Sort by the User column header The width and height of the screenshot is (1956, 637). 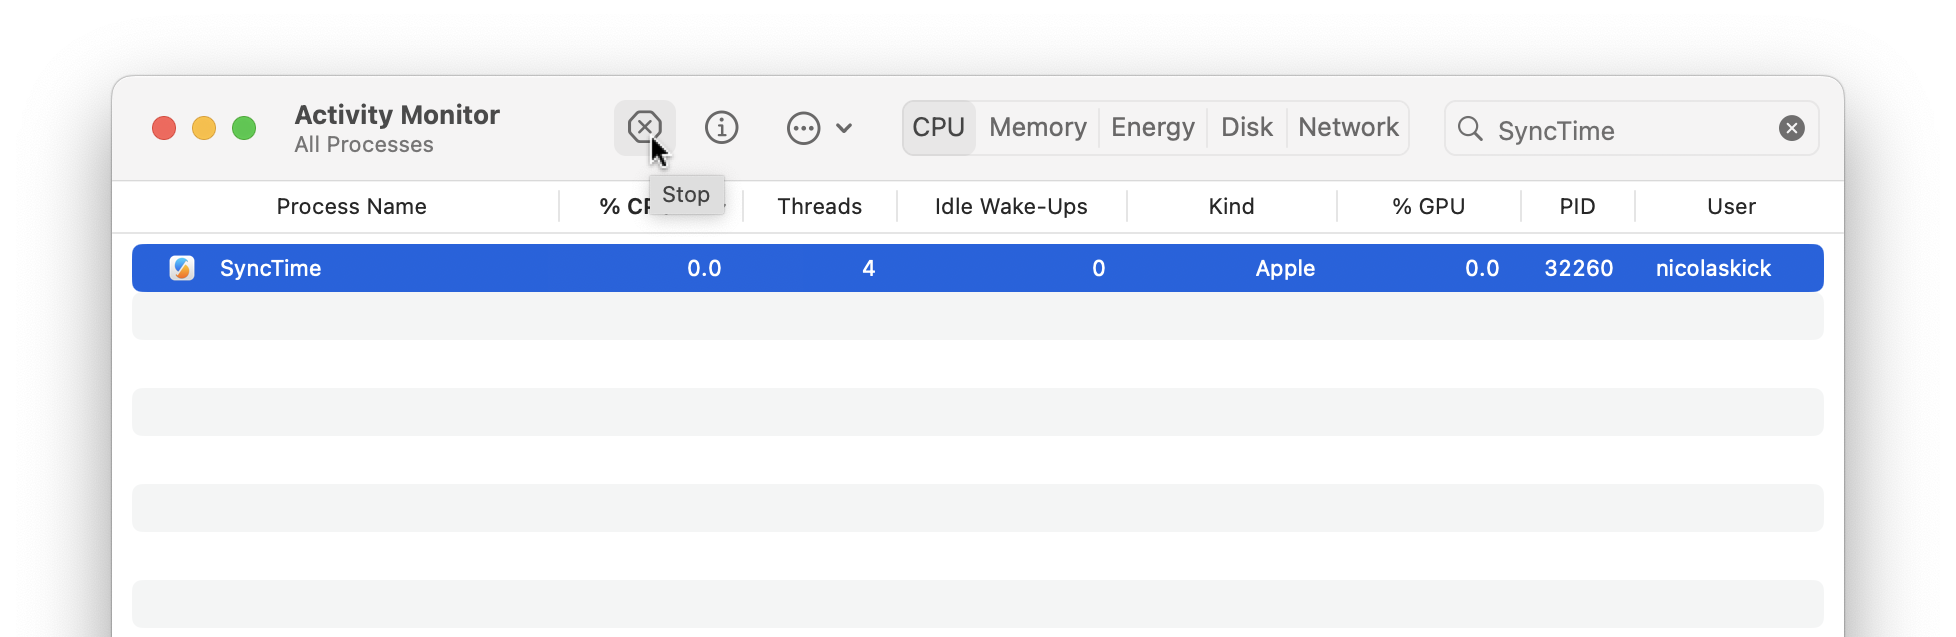click(x=1731, y=206)
